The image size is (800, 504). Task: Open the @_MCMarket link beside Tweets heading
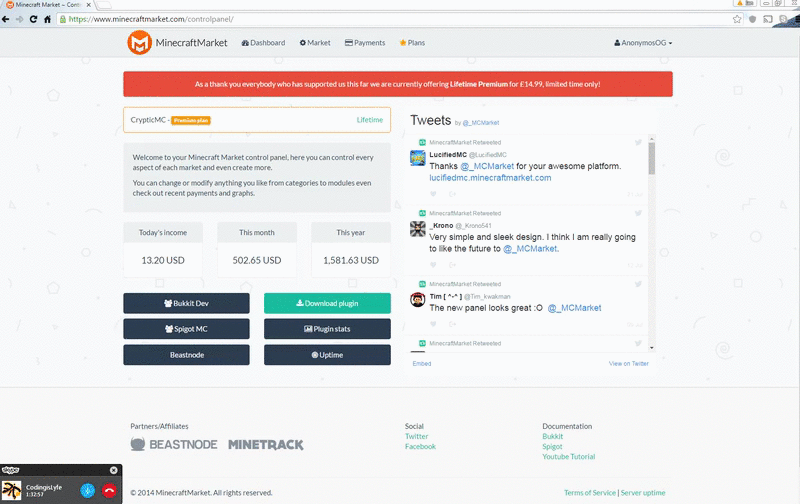coord(481,123)
